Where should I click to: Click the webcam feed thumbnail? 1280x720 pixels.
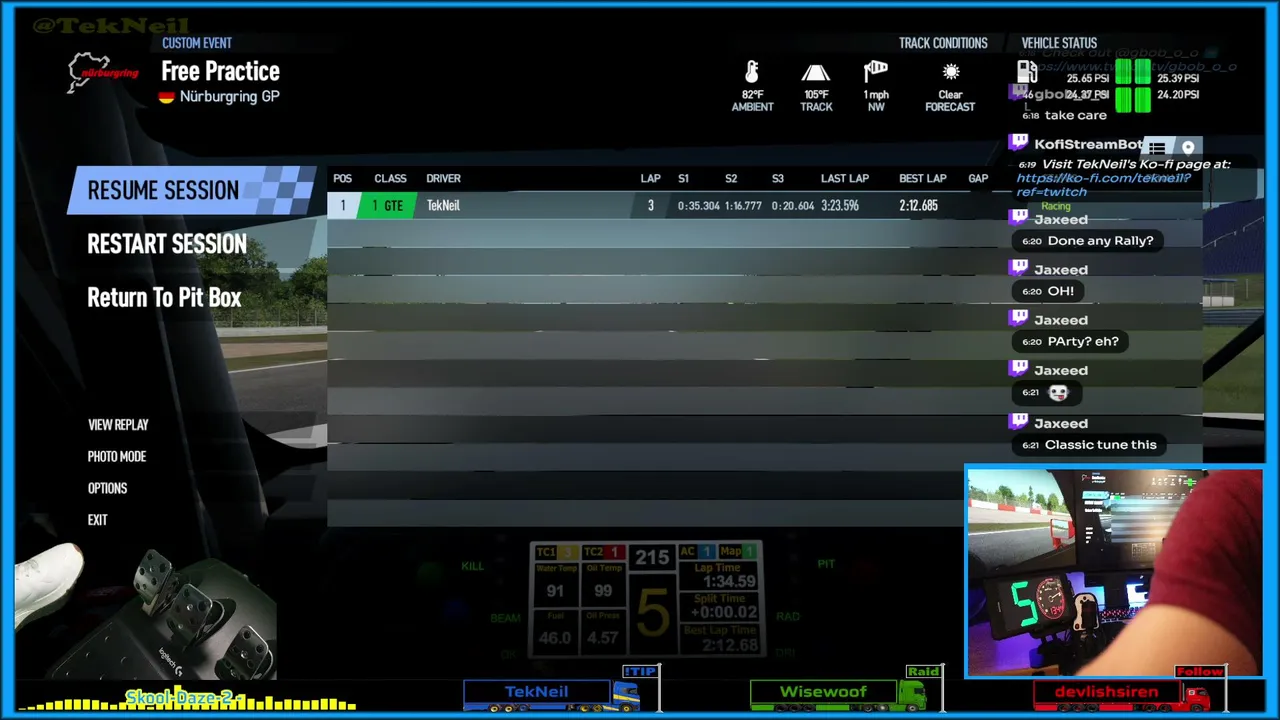coord(1114,572)
